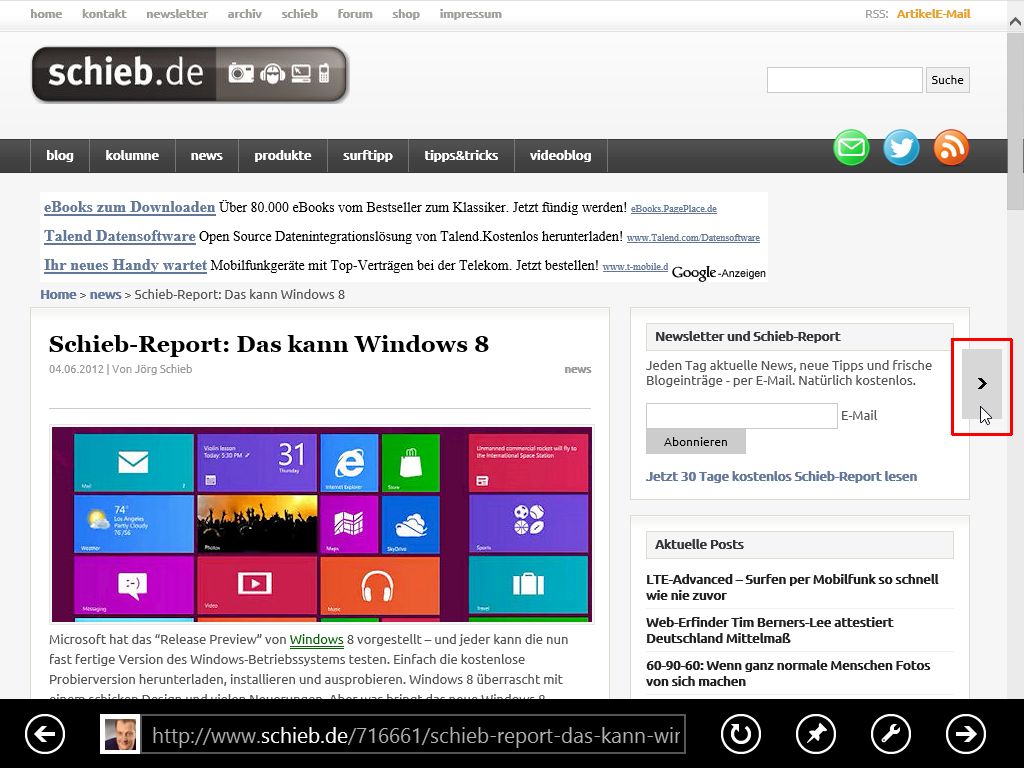1024x768 pixels.
Task: Open 'Jetzt 30 Tage kostenlos Schieb-Report lesen'
Action: (x=781, y=477)
